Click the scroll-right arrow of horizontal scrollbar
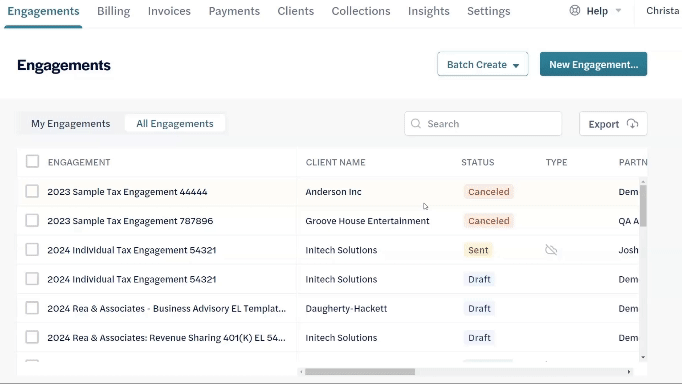Screen dimensions: 682x384 (629, 372)
